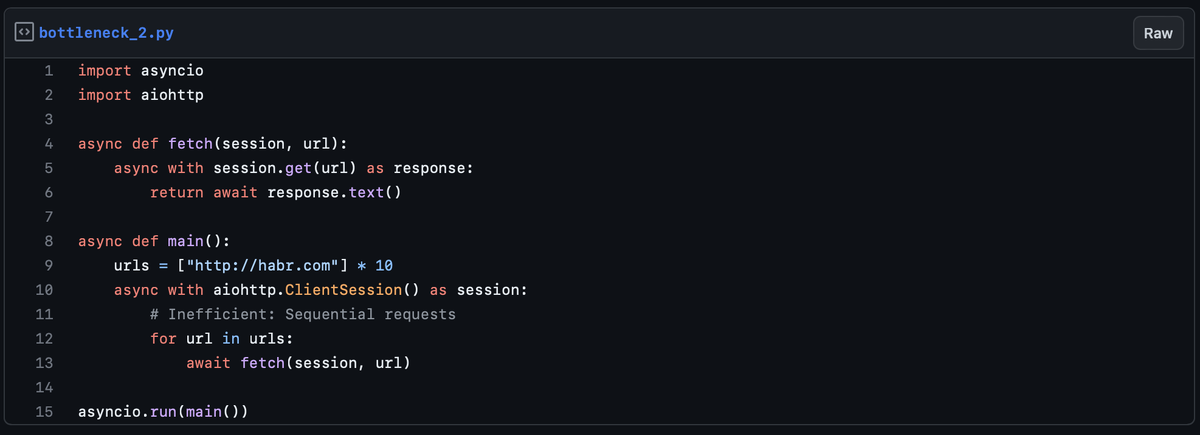Click the main function definition
The height and width of the screenshot is (435, 1200).
point(155,241)
